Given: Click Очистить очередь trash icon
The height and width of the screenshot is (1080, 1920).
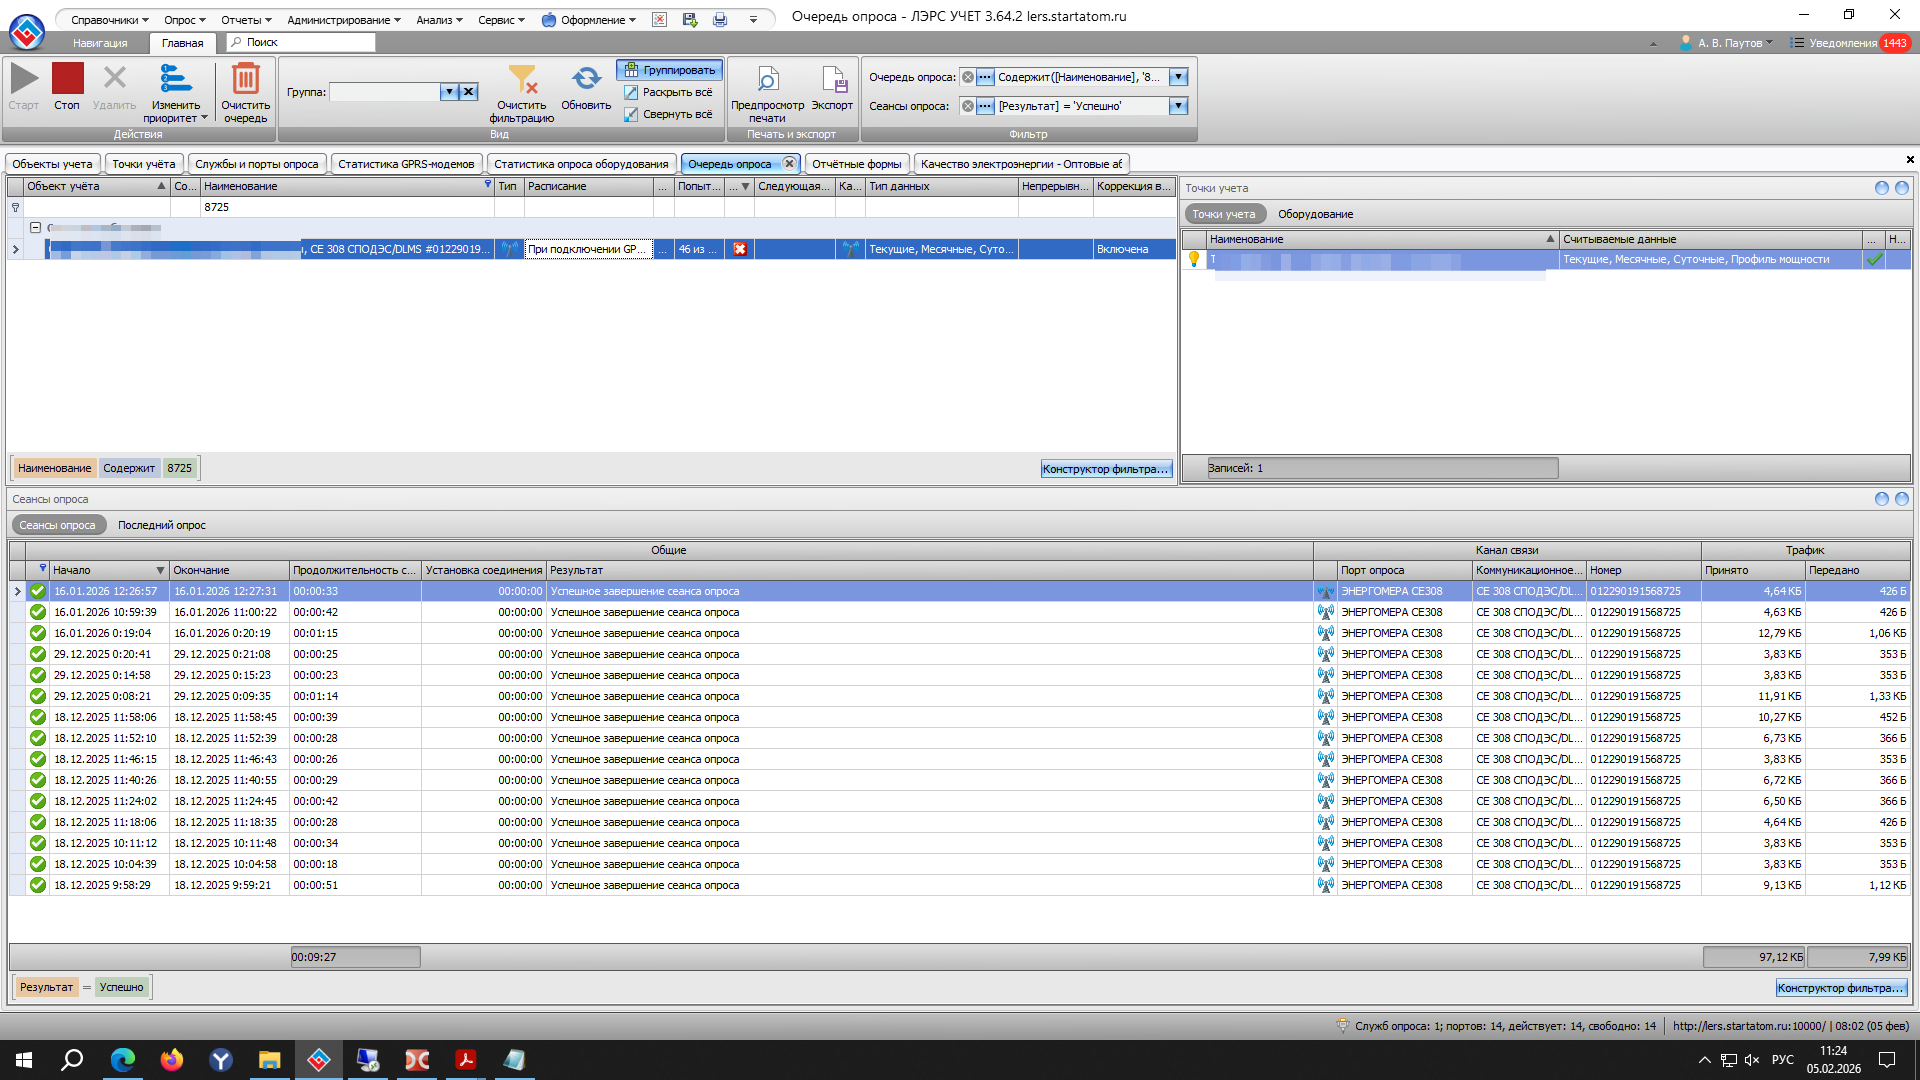Looking at the screenshot, I should click(245, 80).
